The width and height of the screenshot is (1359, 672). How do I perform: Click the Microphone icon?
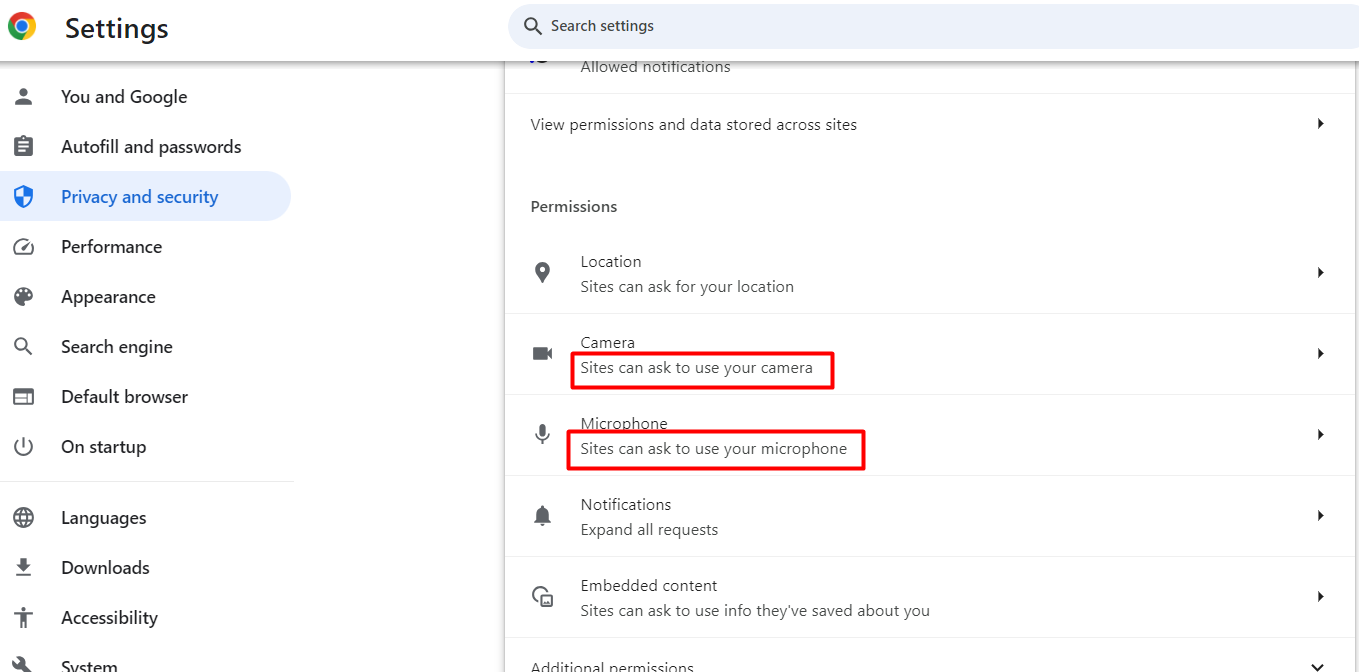click(542, 435)
